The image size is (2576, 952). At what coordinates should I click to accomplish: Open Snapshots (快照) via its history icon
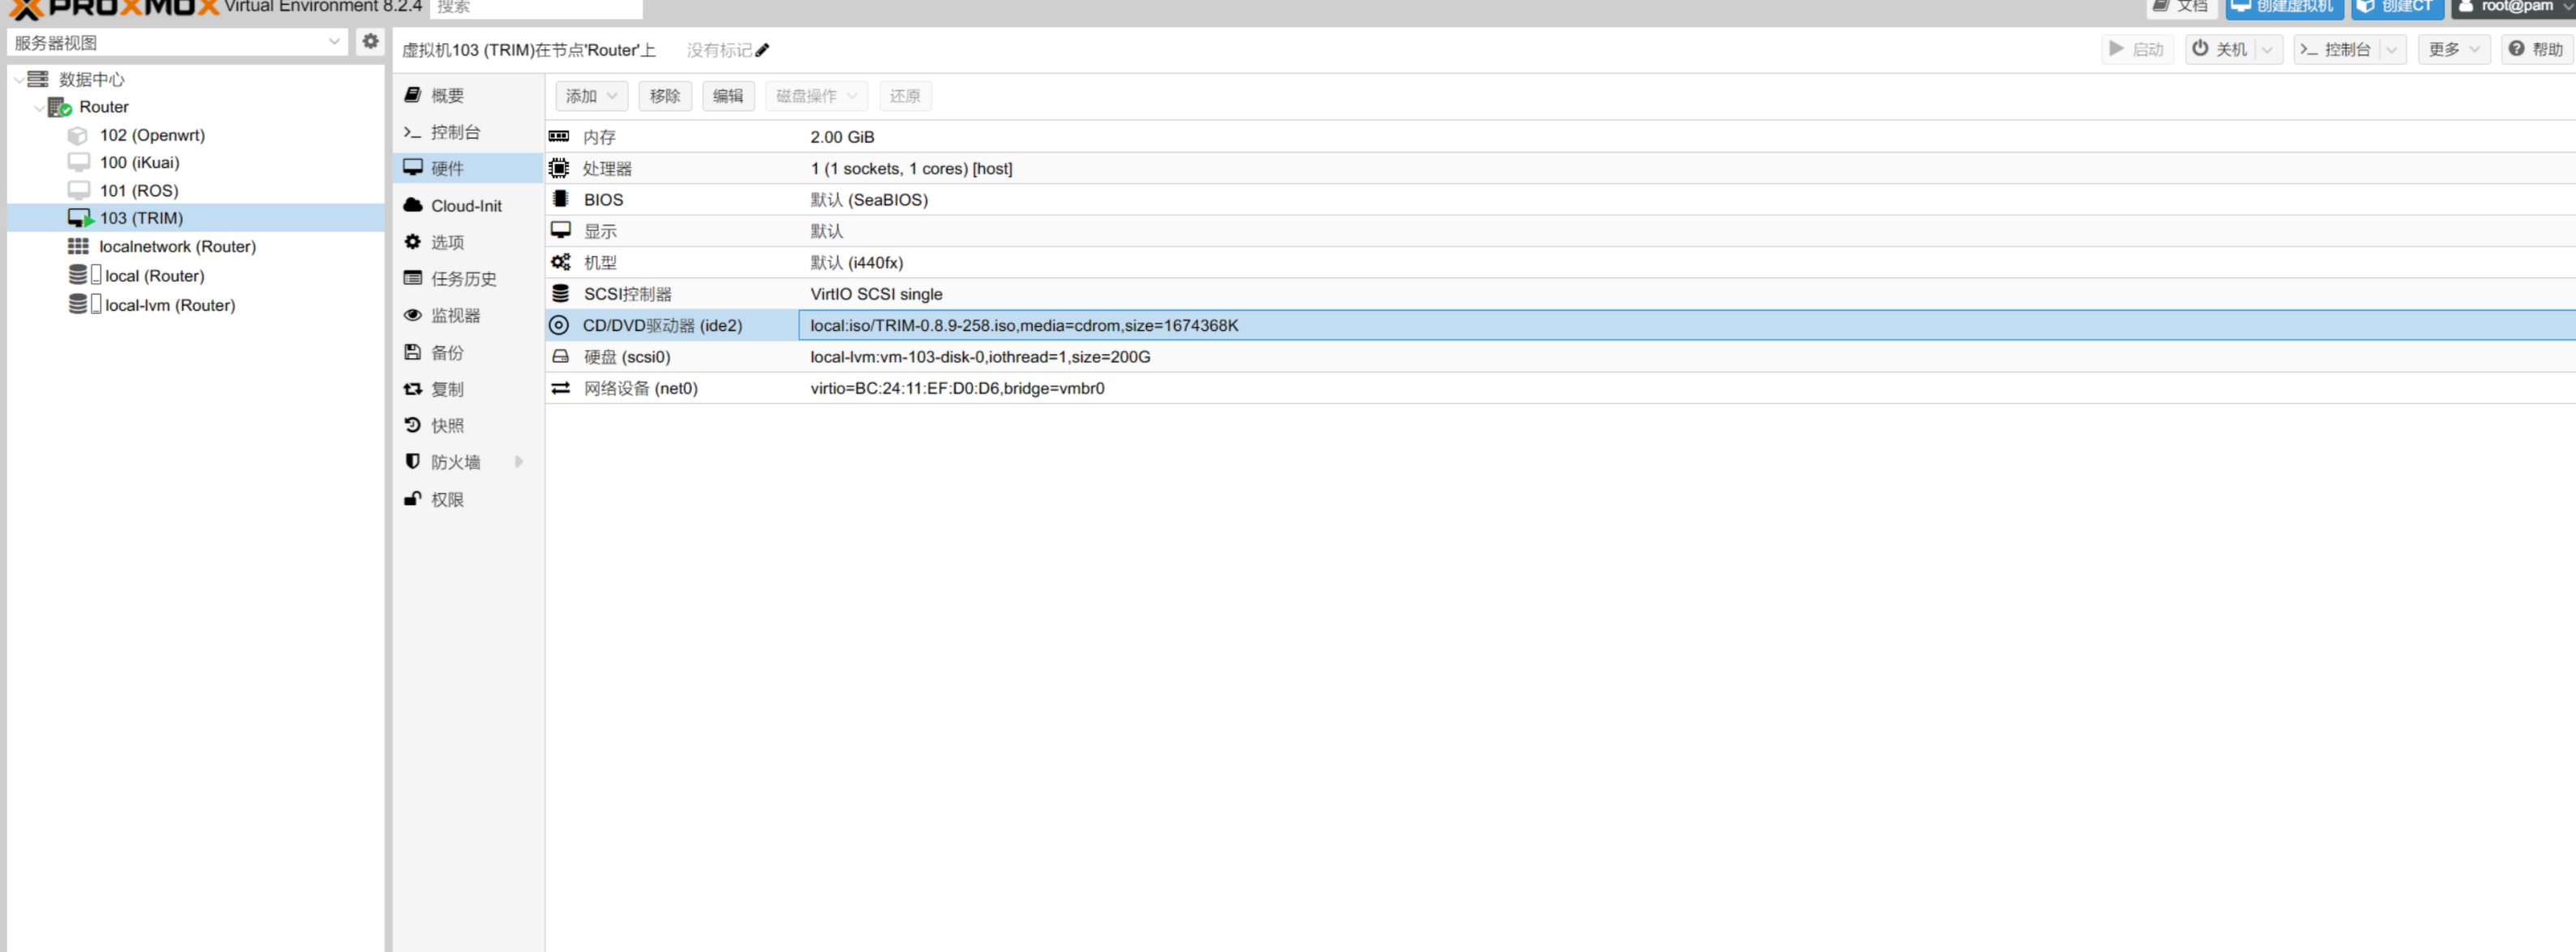point(413,425)
